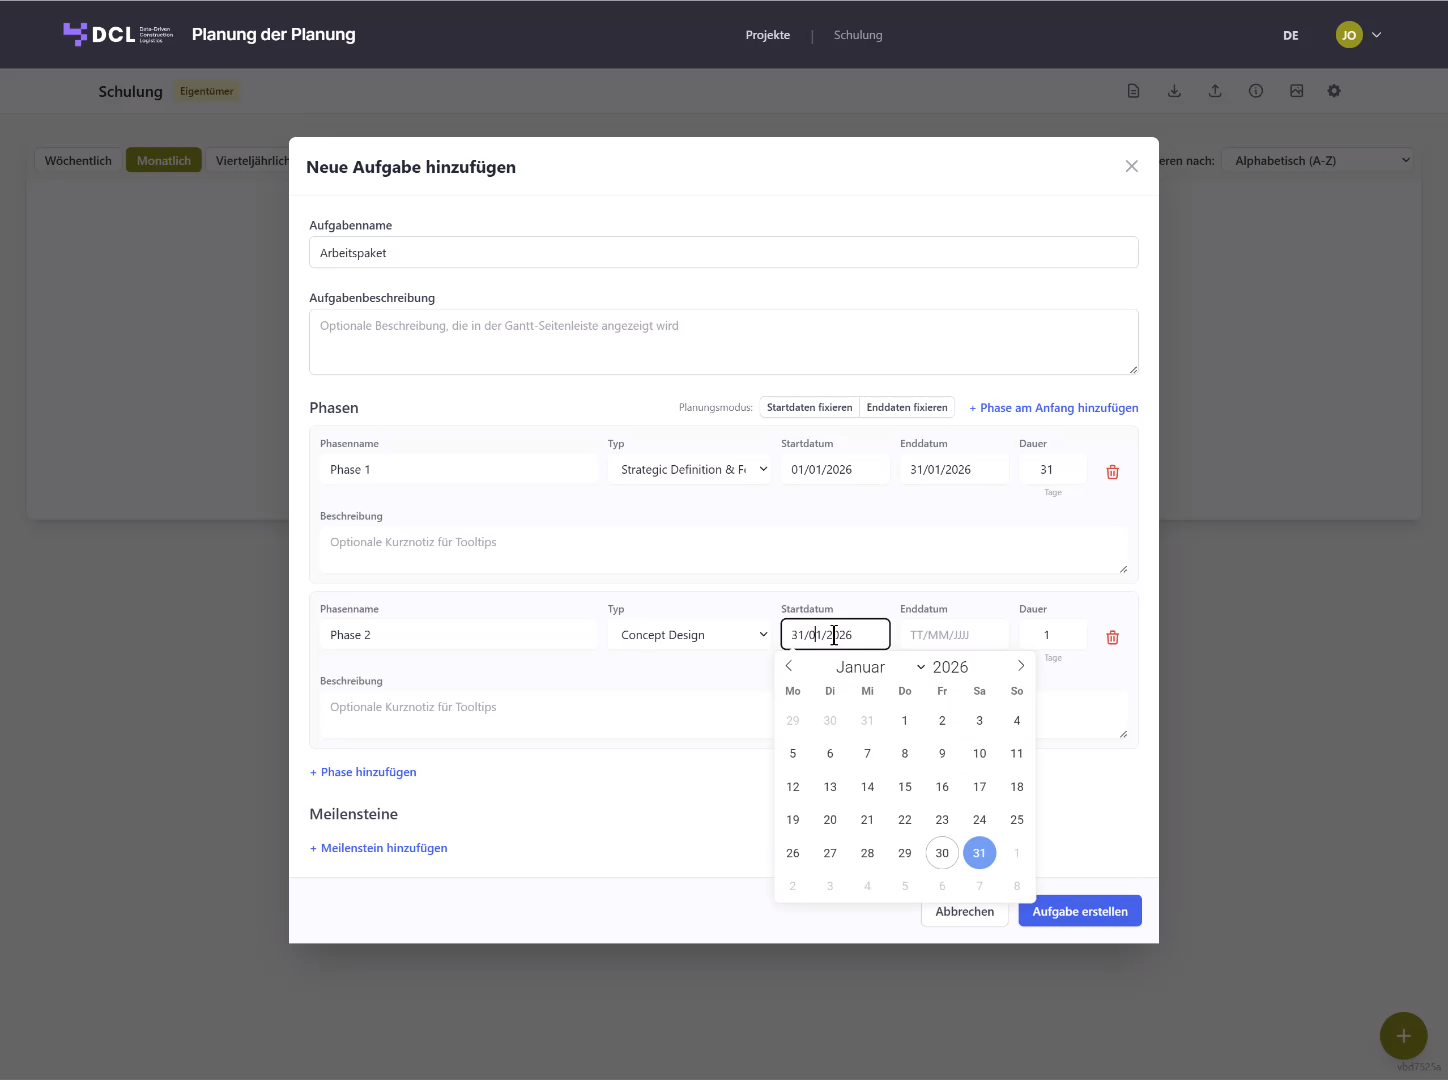
Task: Switch to Wöchentlich view tab
Action: click(78, 160)
